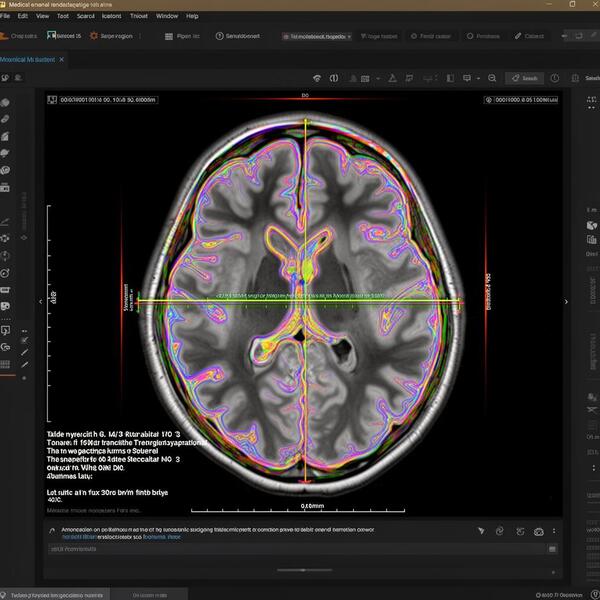Click the spiral icon in left sidebar

tap(5, 170)
